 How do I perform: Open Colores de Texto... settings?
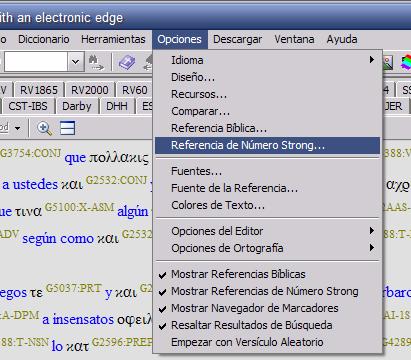click(x=267, y=205)
